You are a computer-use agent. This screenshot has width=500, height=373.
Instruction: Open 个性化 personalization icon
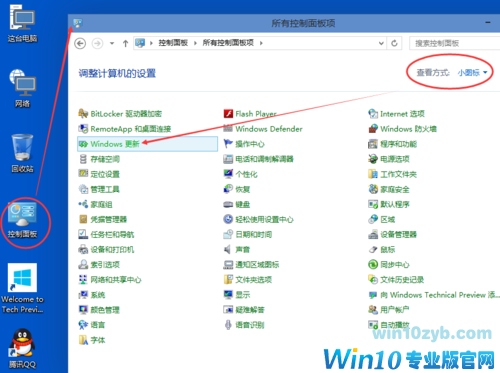click(228, 174)
